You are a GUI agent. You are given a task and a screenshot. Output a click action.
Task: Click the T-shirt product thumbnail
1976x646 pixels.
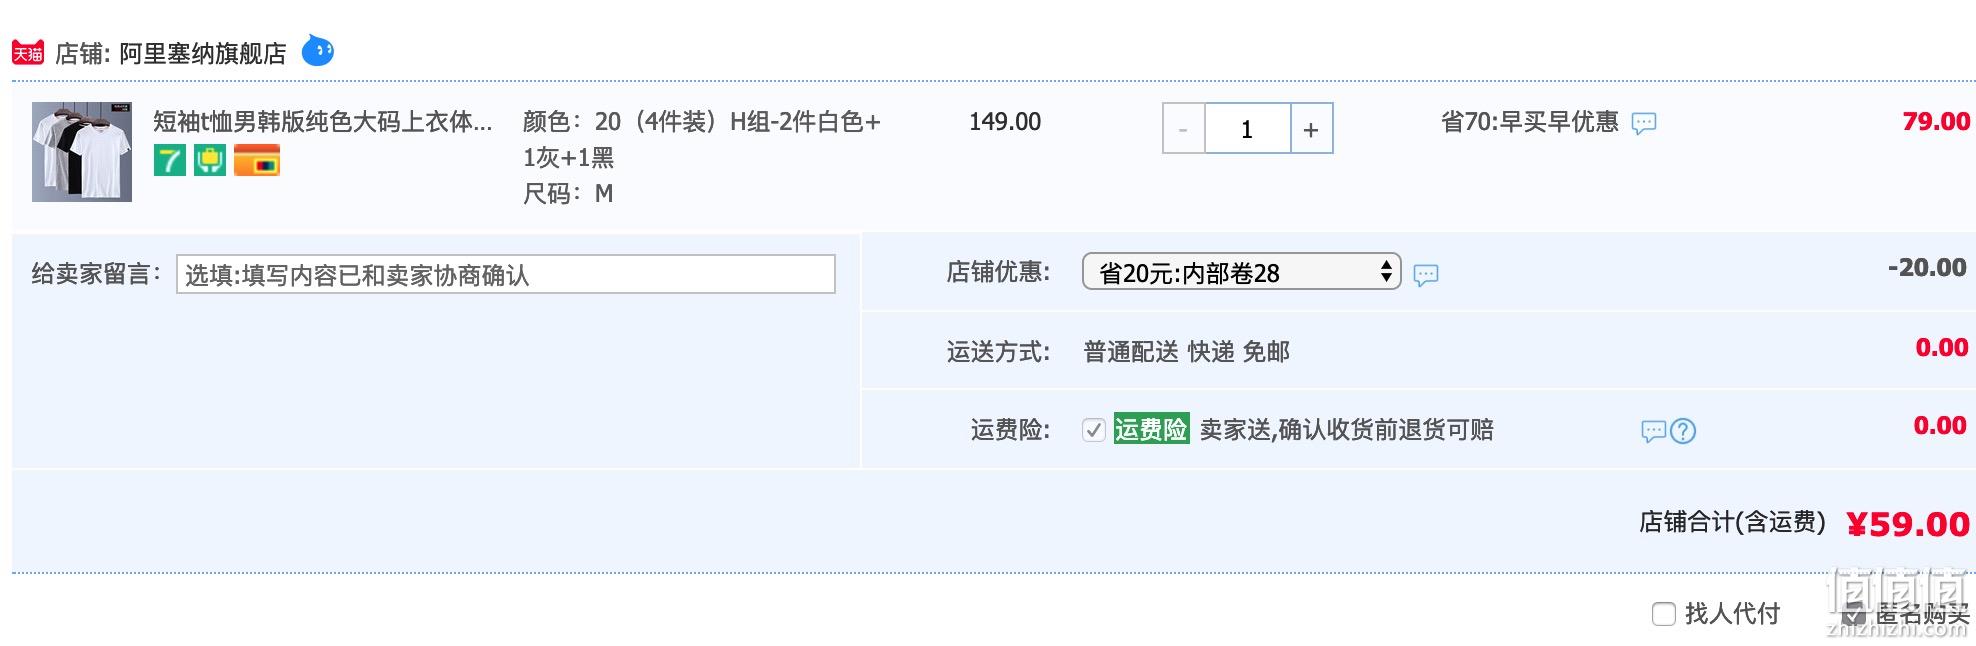82,152
